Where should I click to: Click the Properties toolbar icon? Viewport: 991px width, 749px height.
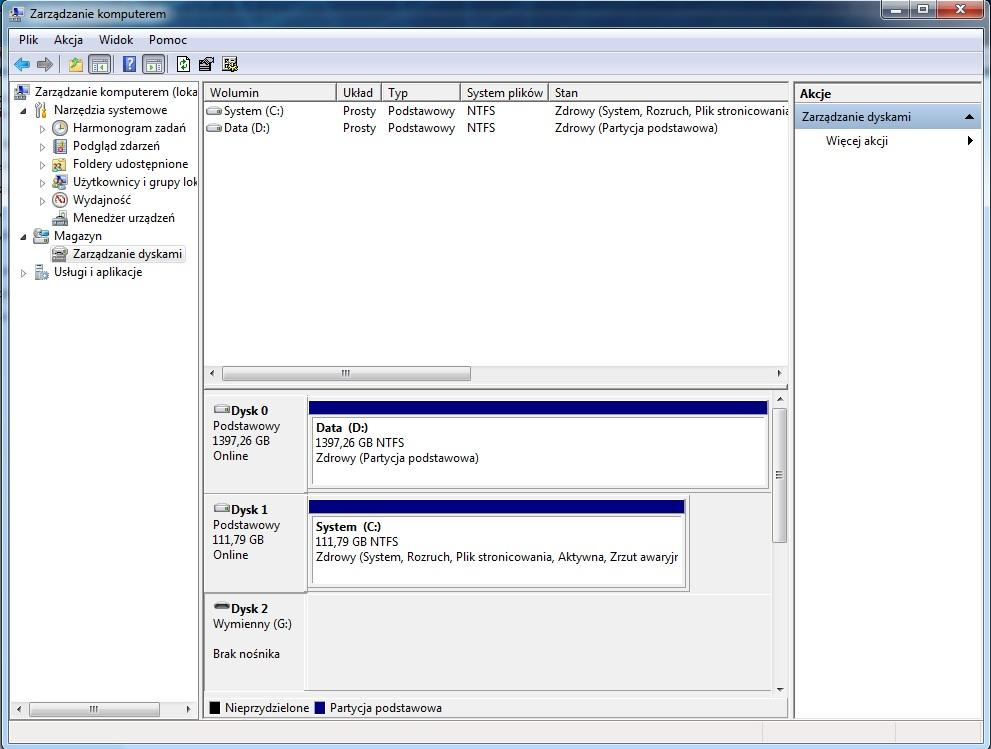[206, 64]
